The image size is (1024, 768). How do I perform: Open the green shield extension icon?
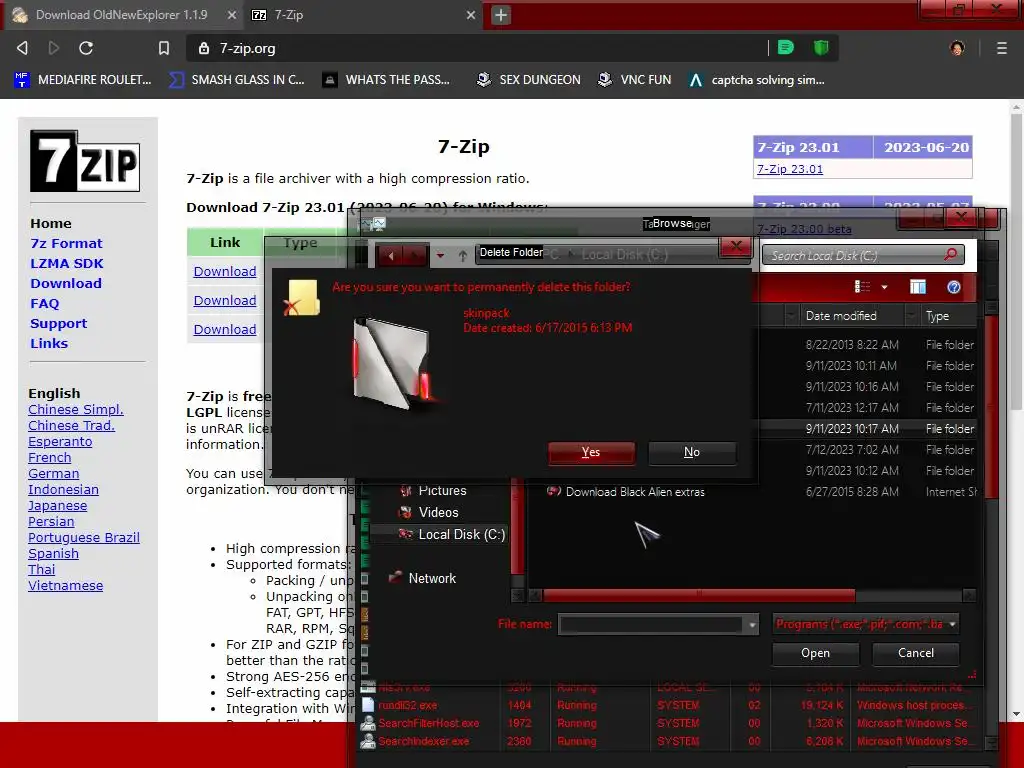coord(820,48)
